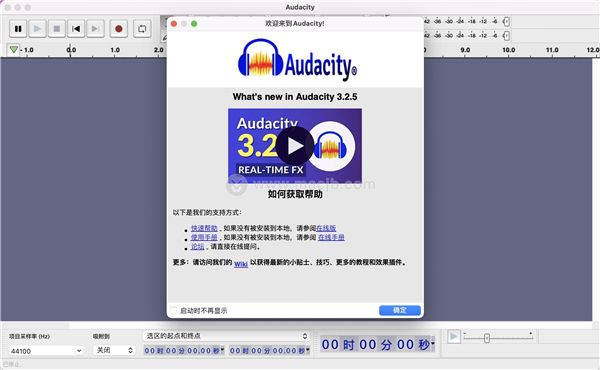The image size is (600, 370).
Task: Start recording with the red Record button
Action: [119, 29]
